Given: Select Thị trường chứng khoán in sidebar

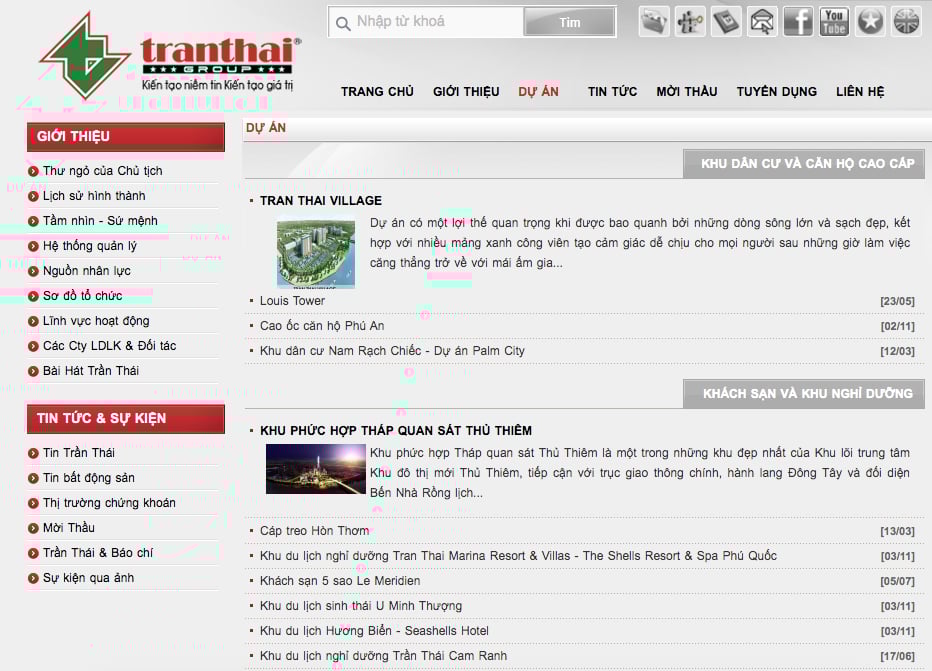Looking at the screenshot, I should coord(109,503).
